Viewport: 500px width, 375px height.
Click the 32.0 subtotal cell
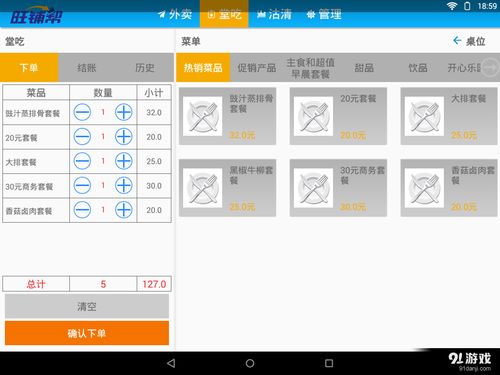point(154,113)
